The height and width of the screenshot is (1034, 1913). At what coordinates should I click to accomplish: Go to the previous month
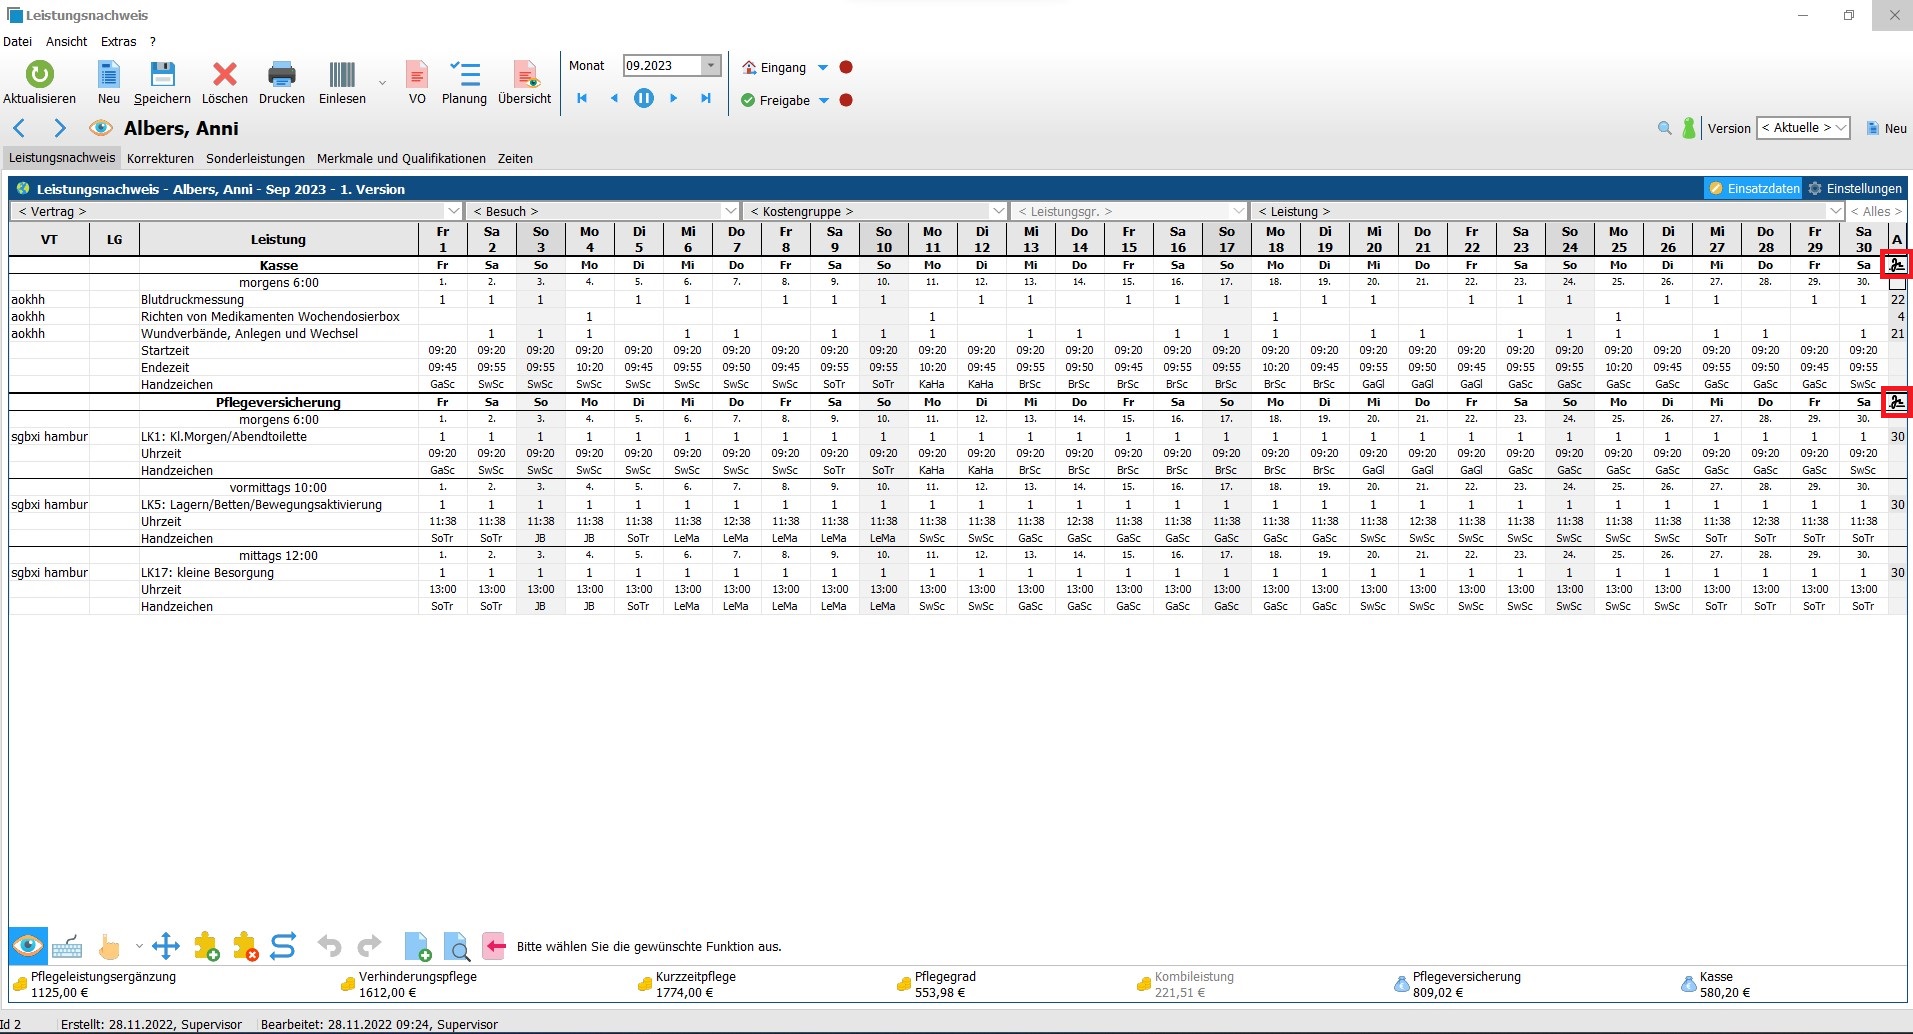coord(614,98)
